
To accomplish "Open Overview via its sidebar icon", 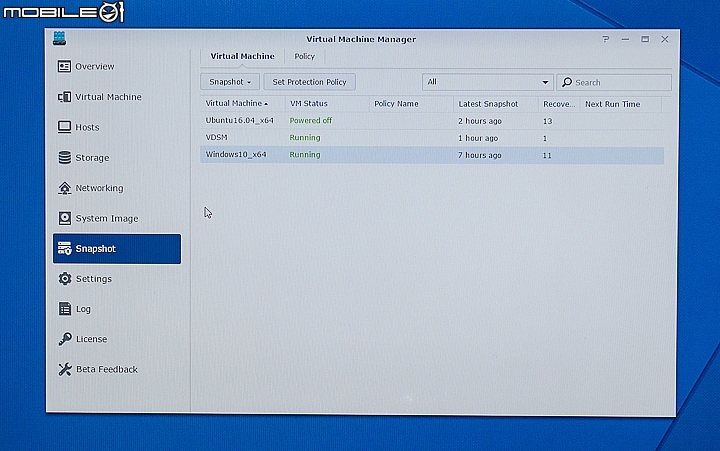I will point(64,67).
